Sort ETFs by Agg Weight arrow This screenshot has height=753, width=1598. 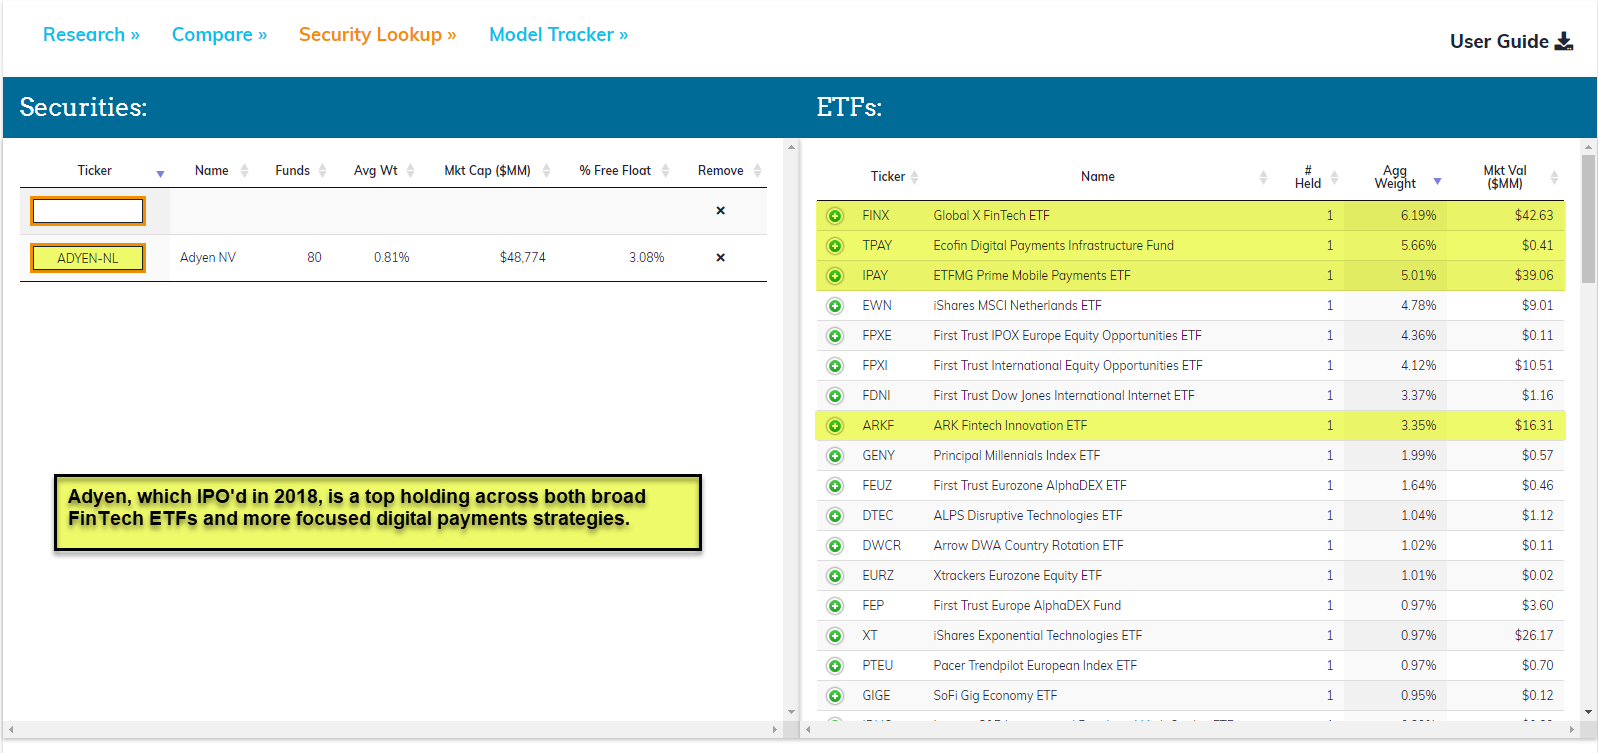point(1437,181)
